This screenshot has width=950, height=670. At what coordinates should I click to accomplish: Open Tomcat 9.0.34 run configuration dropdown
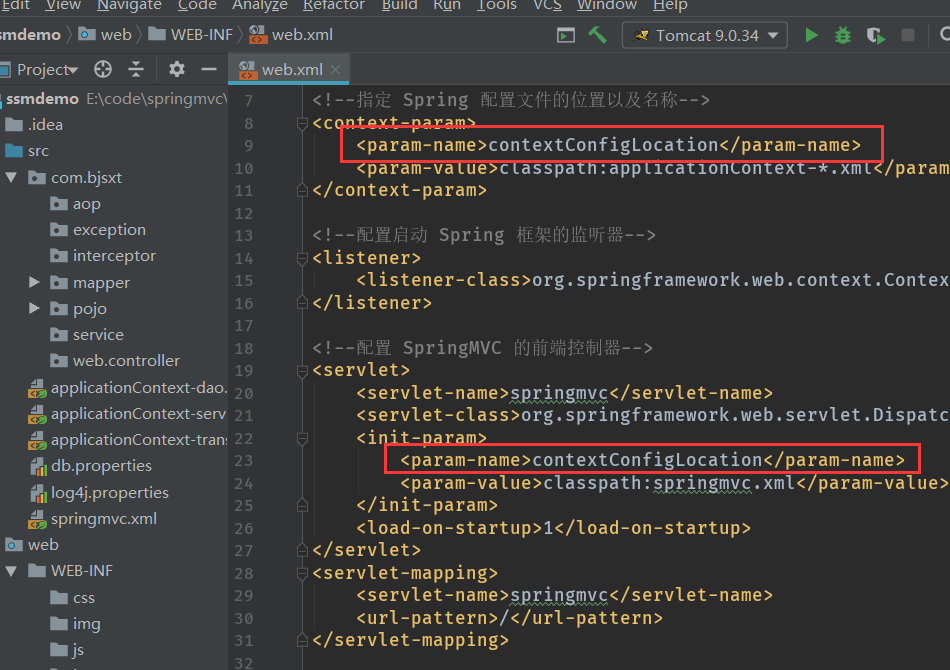(705, 35)
